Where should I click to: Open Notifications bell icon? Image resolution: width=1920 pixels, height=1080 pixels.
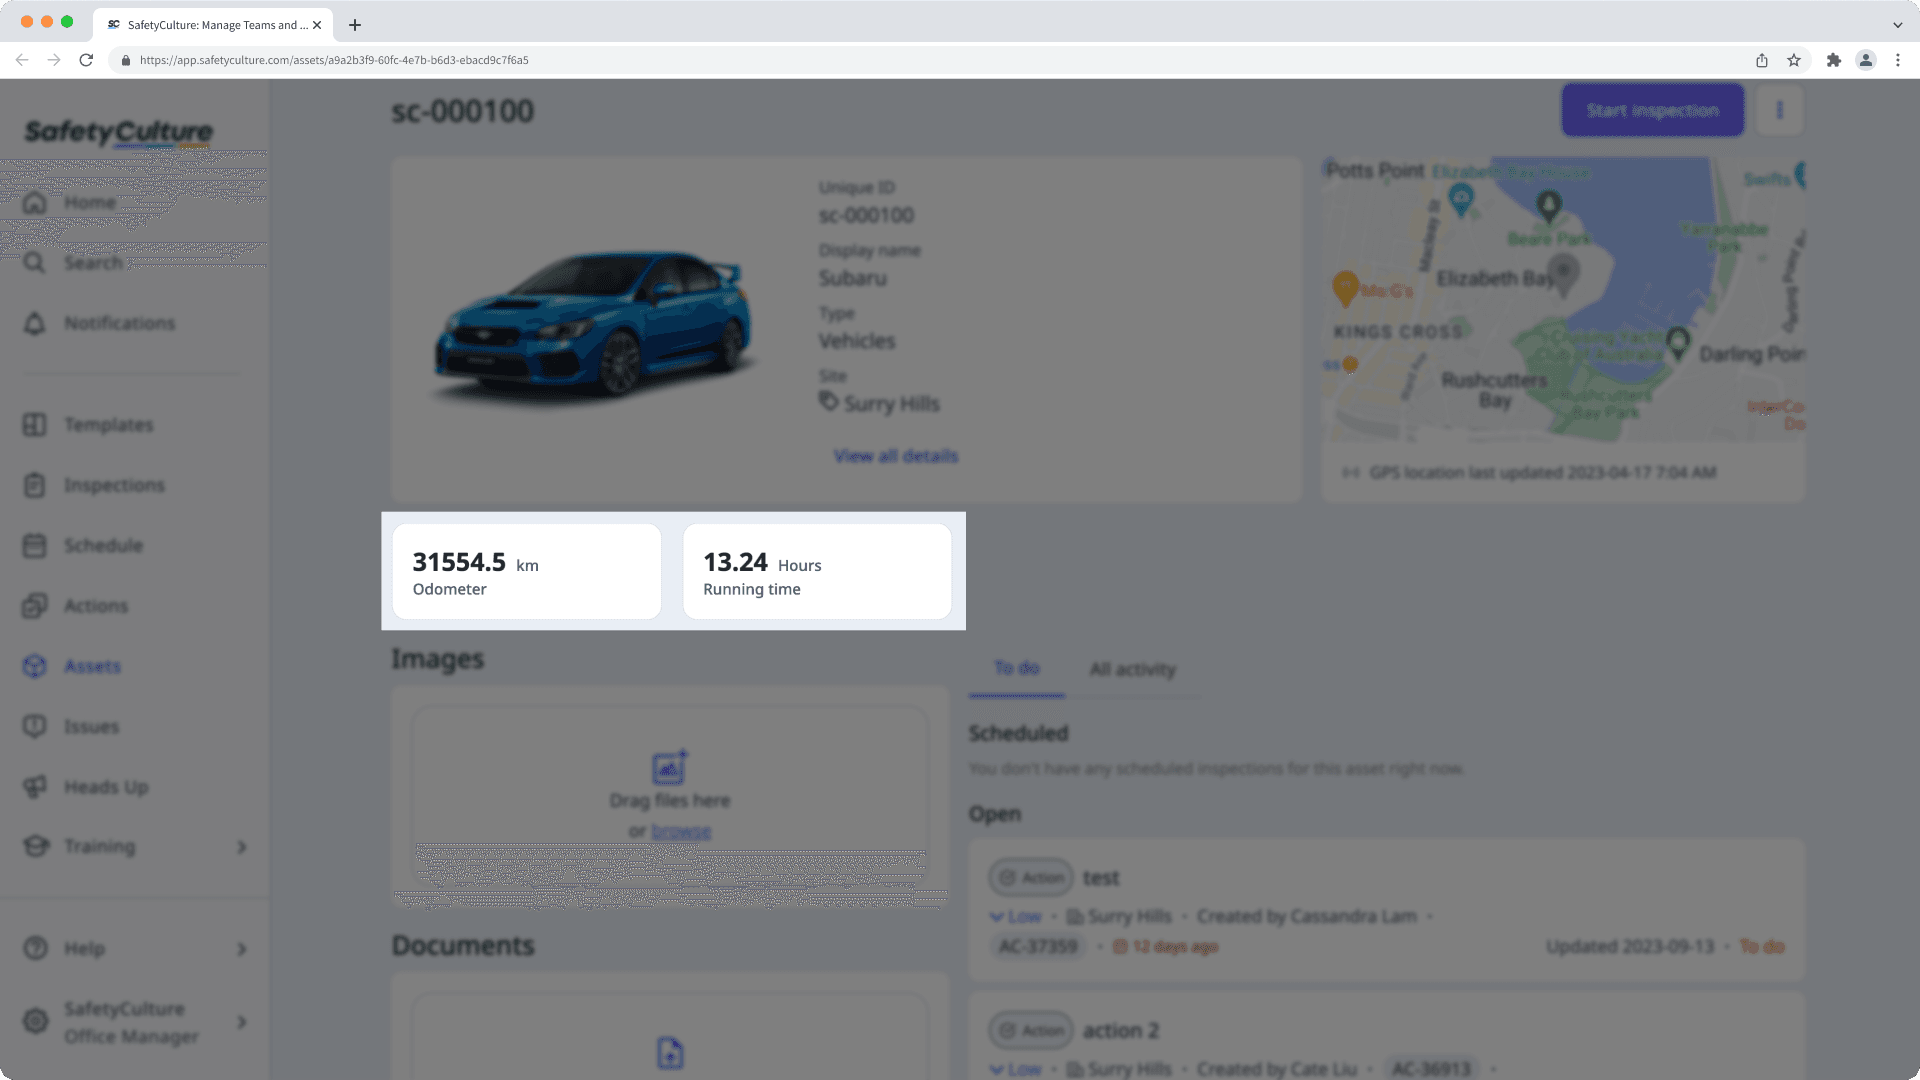pyautogui.click(x=35, y=323)
